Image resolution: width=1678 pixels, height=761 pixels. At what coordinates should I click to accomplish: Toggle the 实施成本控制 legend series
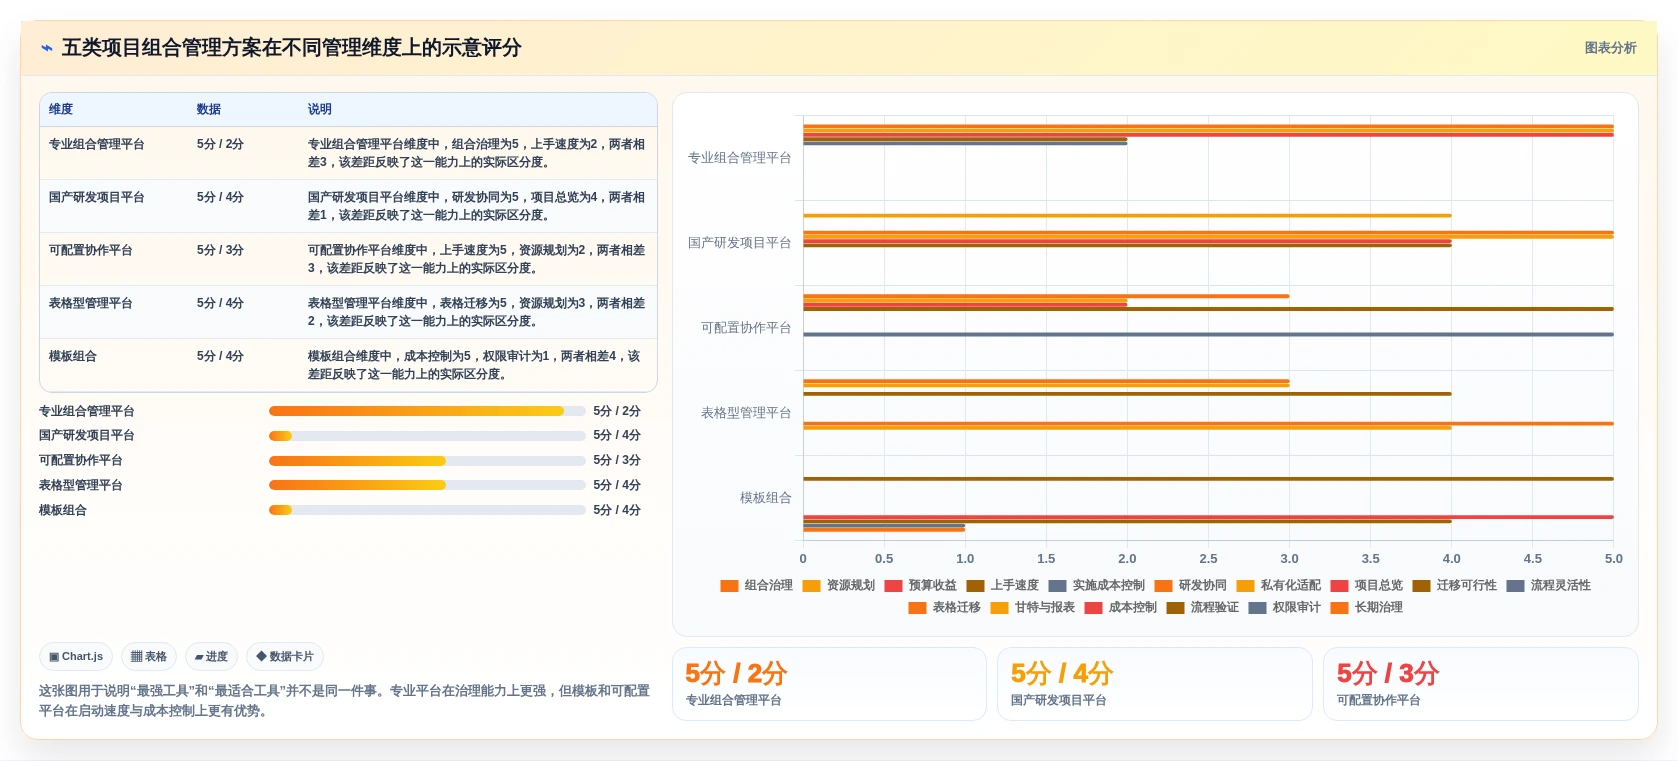[1096, 585]
